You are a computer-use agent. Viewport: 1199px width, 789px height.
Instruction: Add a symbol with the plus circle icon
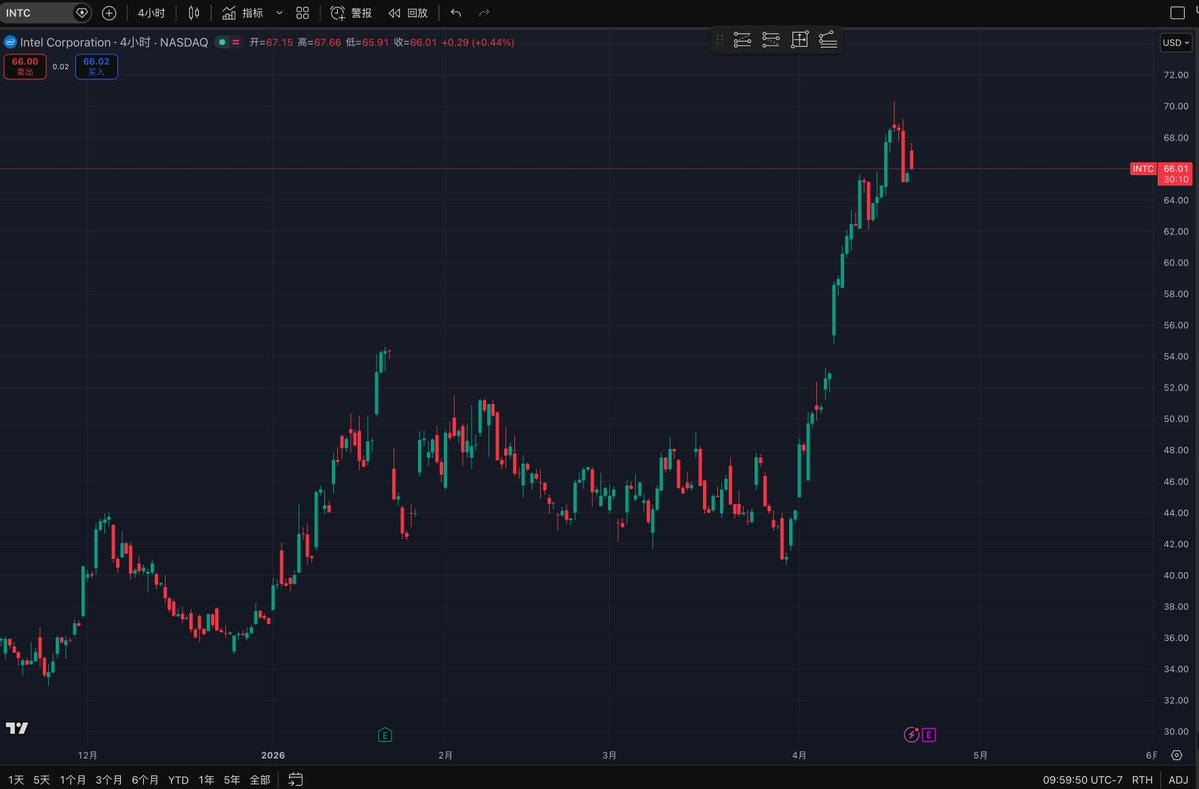pyautogui.click(x=109, y=13)
